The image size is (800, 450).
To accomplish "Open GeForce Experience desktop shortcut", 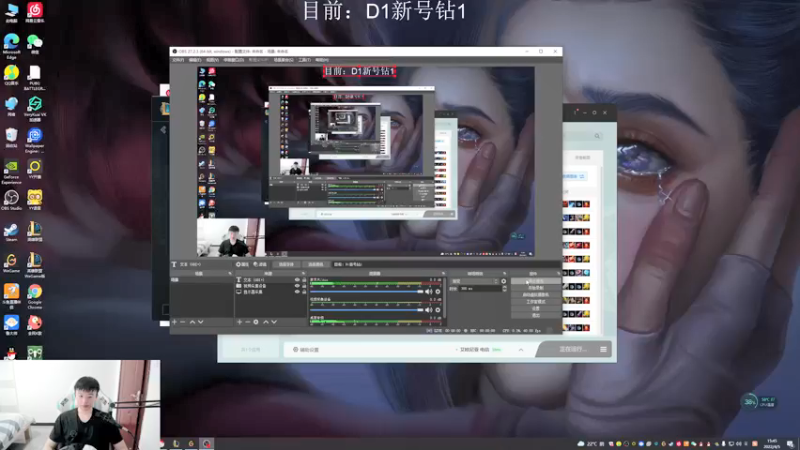I will click(x=11, y=172).
